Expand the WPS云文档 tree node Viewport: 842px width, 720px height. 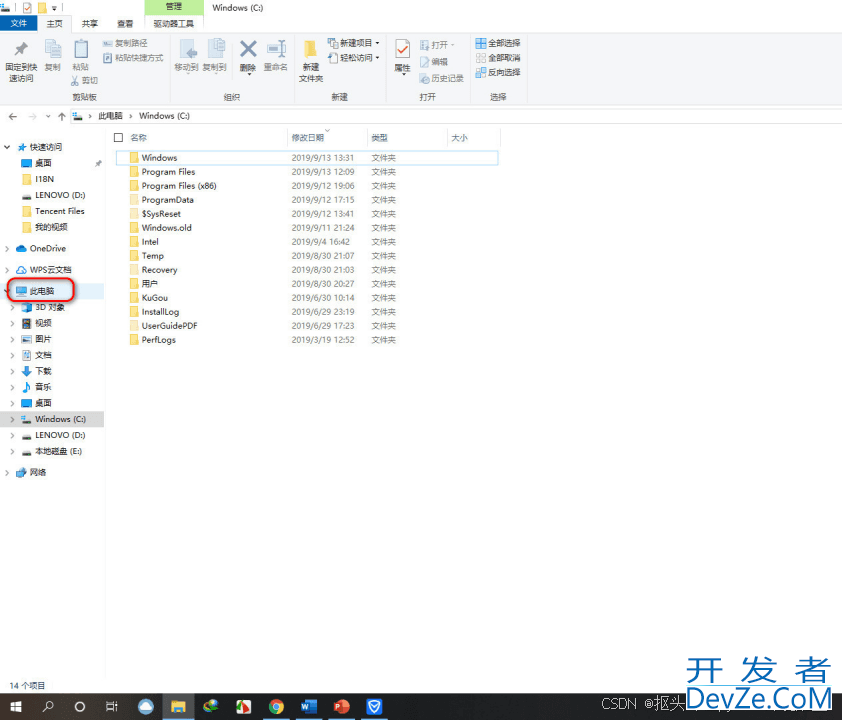tap(7, 270)
